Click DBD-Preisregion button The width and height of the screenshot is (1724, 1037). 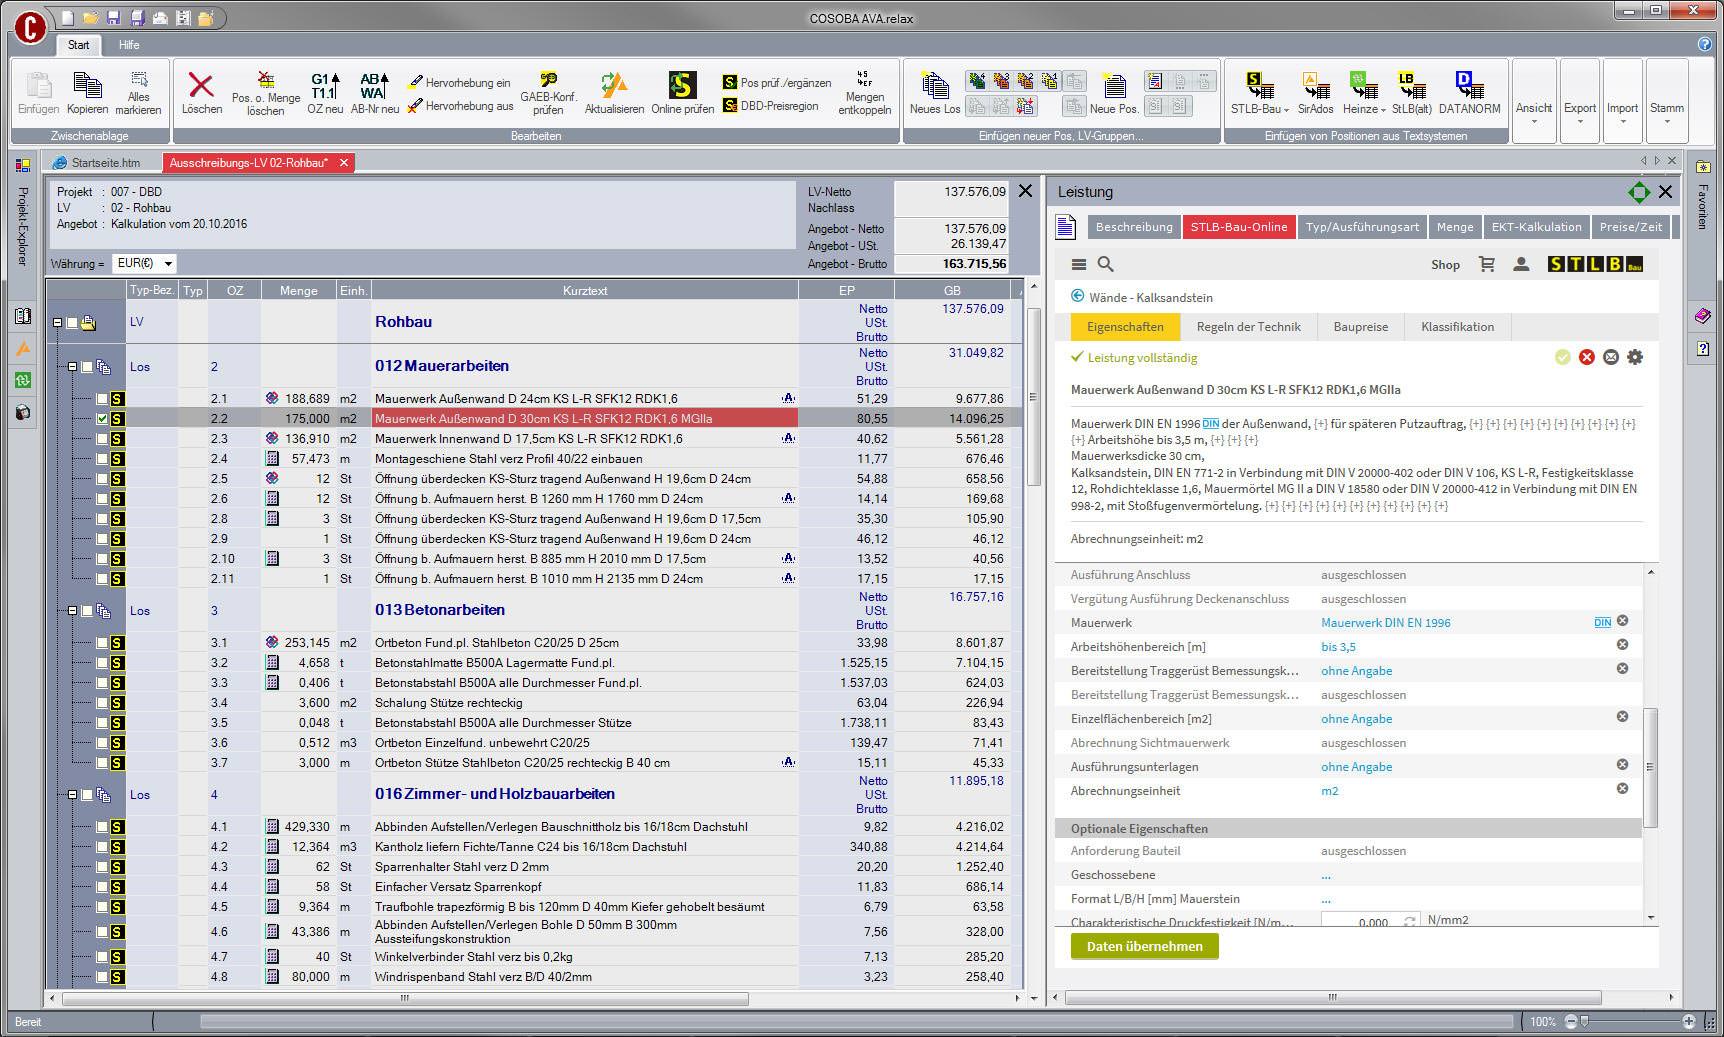770,106
